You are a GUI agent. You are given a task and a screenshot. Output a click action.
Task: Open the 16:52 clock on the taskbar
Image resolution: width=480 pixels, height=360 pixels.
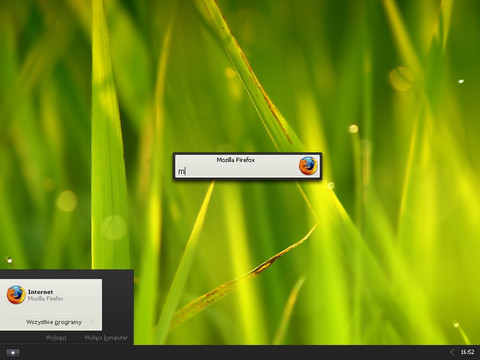[467, 352]
